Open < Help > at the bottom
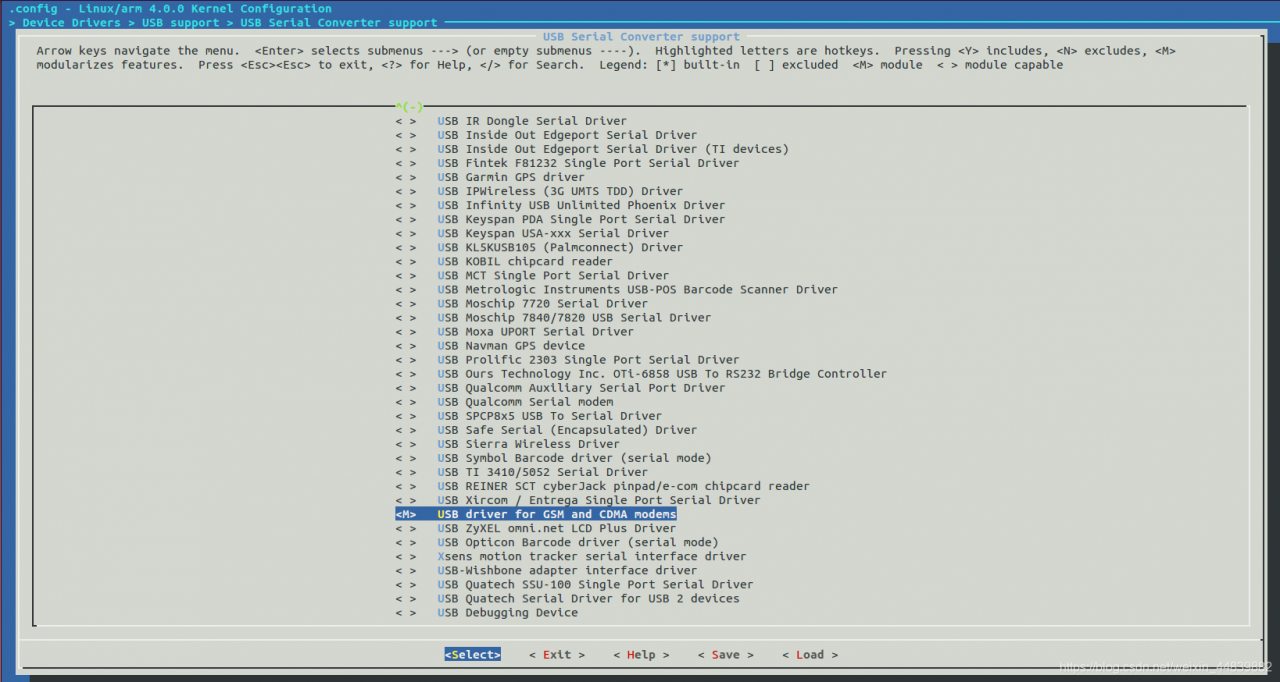 pyautogui.click(x=641, y=655)
